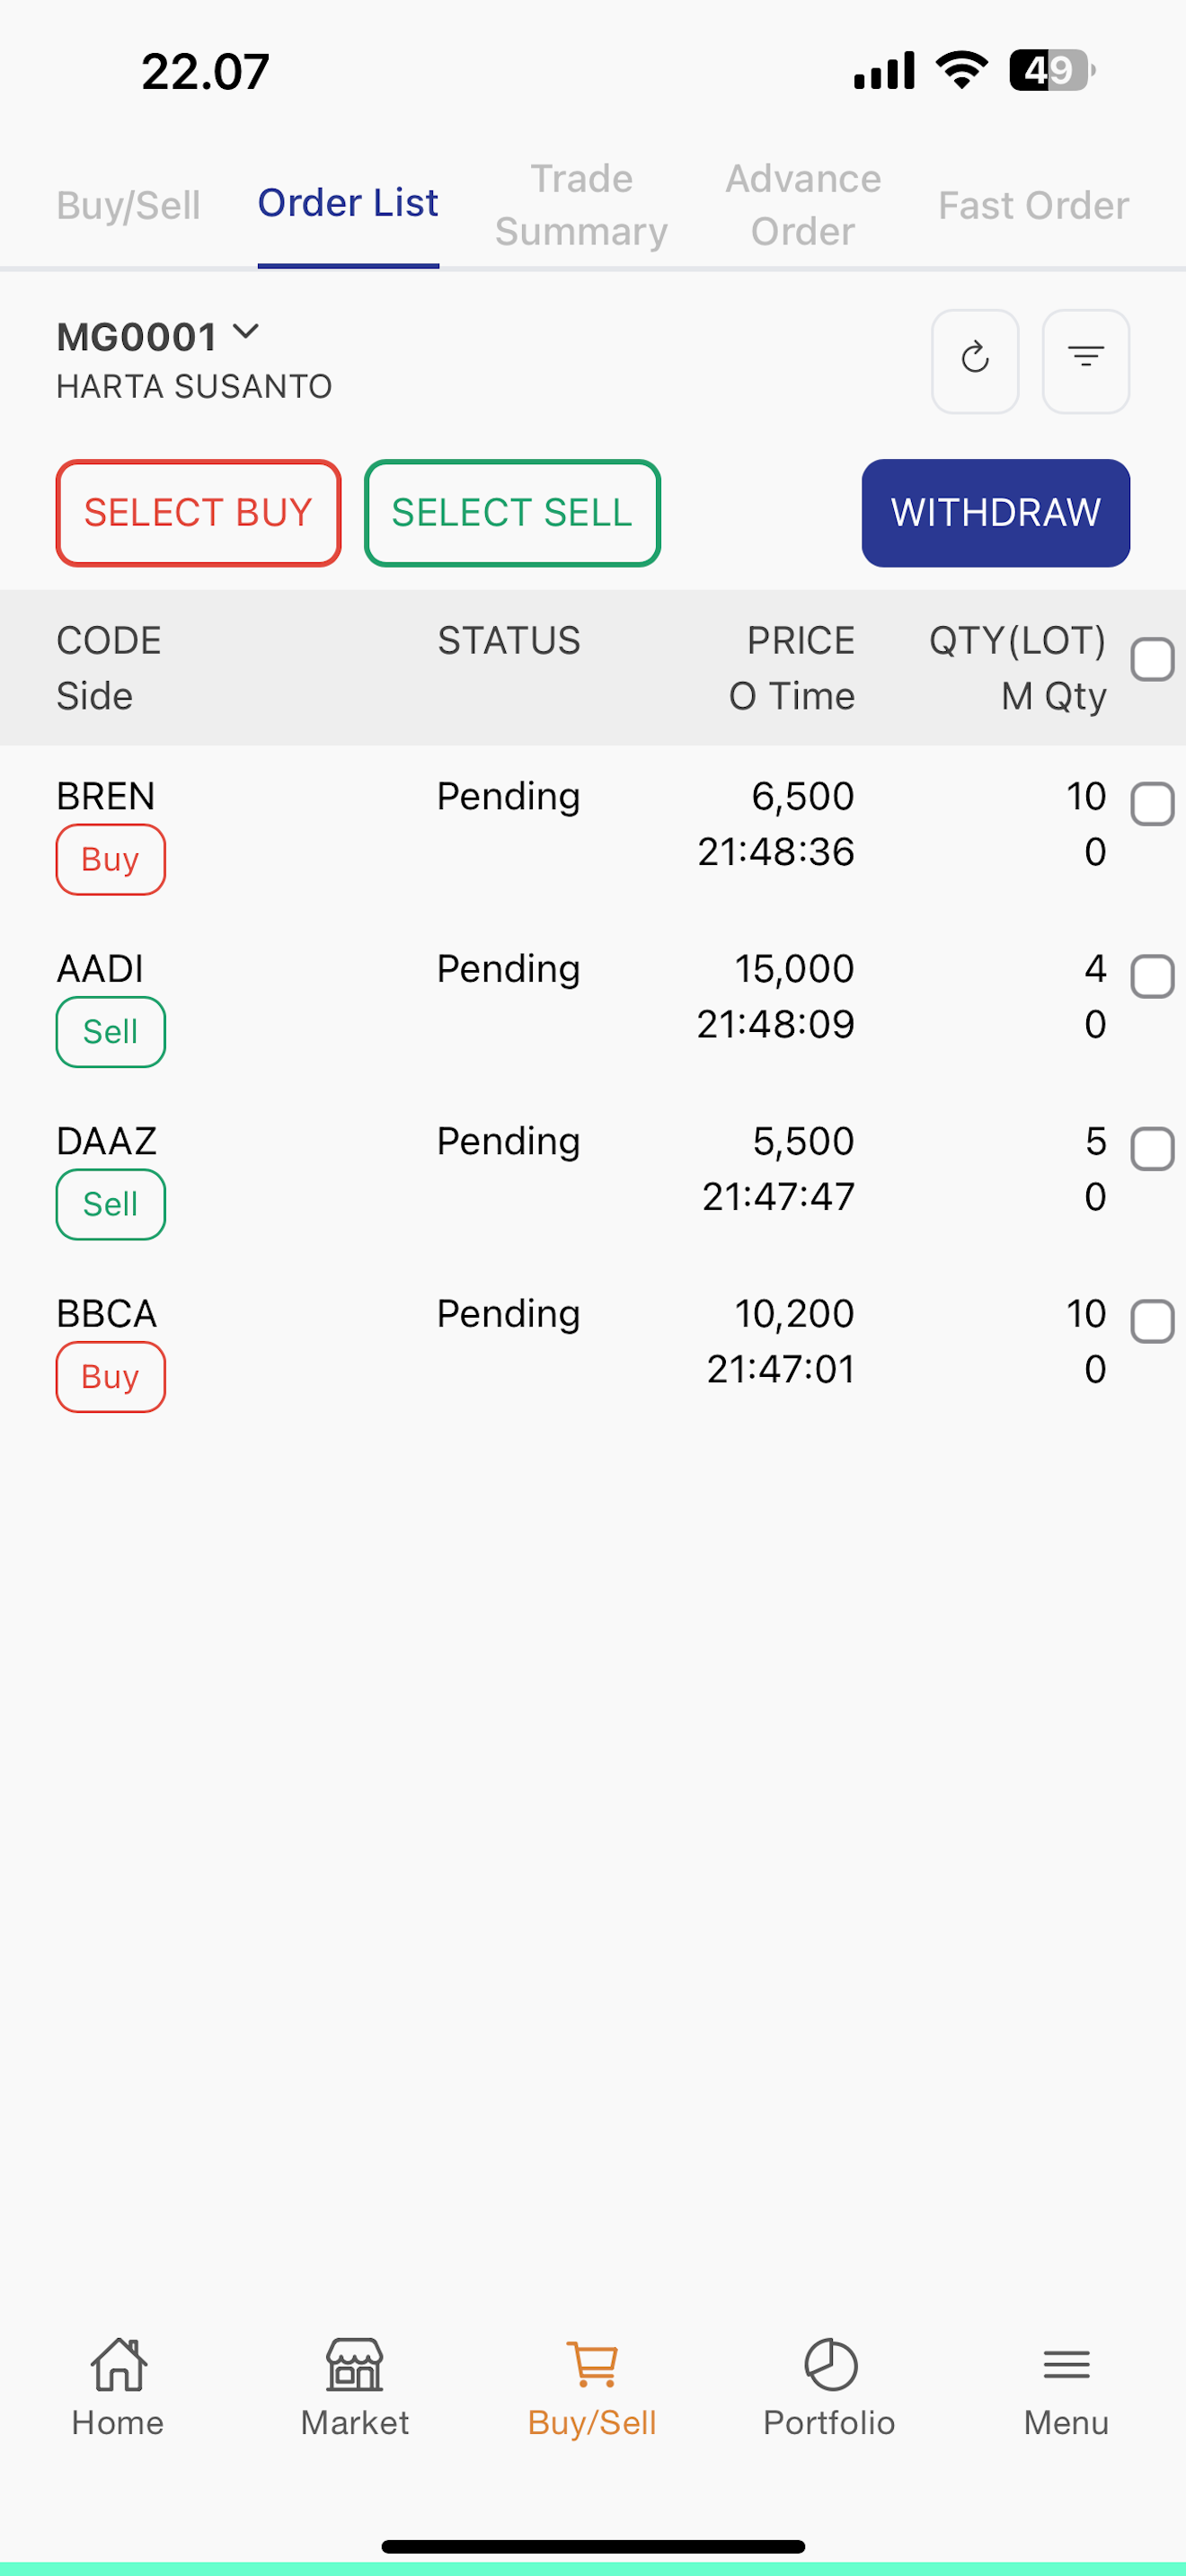The image size is (1186, 2576).
Task: Tap the battery indicator in status bar
Action: click(x=1050, y=71)
